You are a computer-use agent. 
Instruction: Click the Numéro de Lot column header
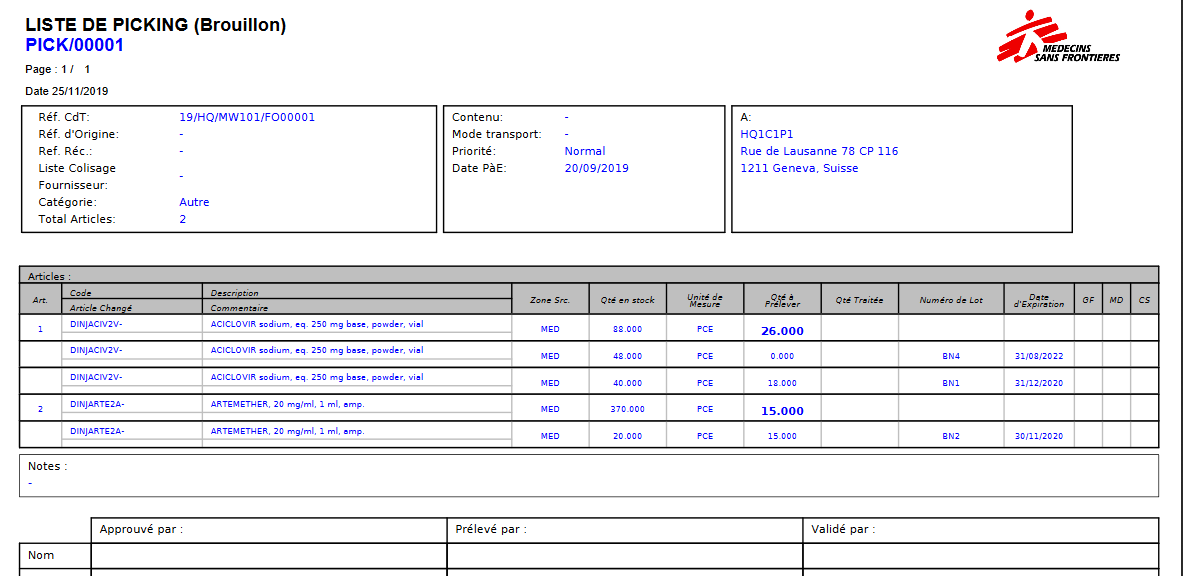point(950,300)
